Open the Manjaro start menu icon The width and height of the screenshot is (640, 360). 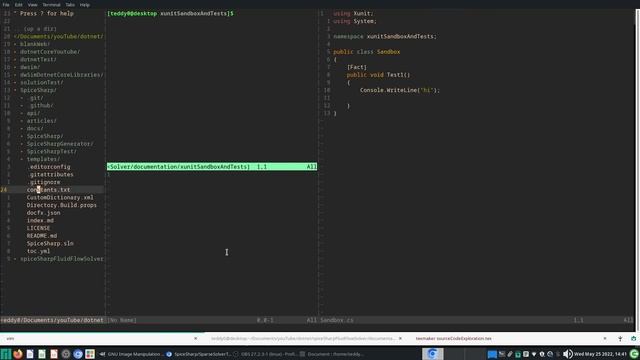click(5, 354)
